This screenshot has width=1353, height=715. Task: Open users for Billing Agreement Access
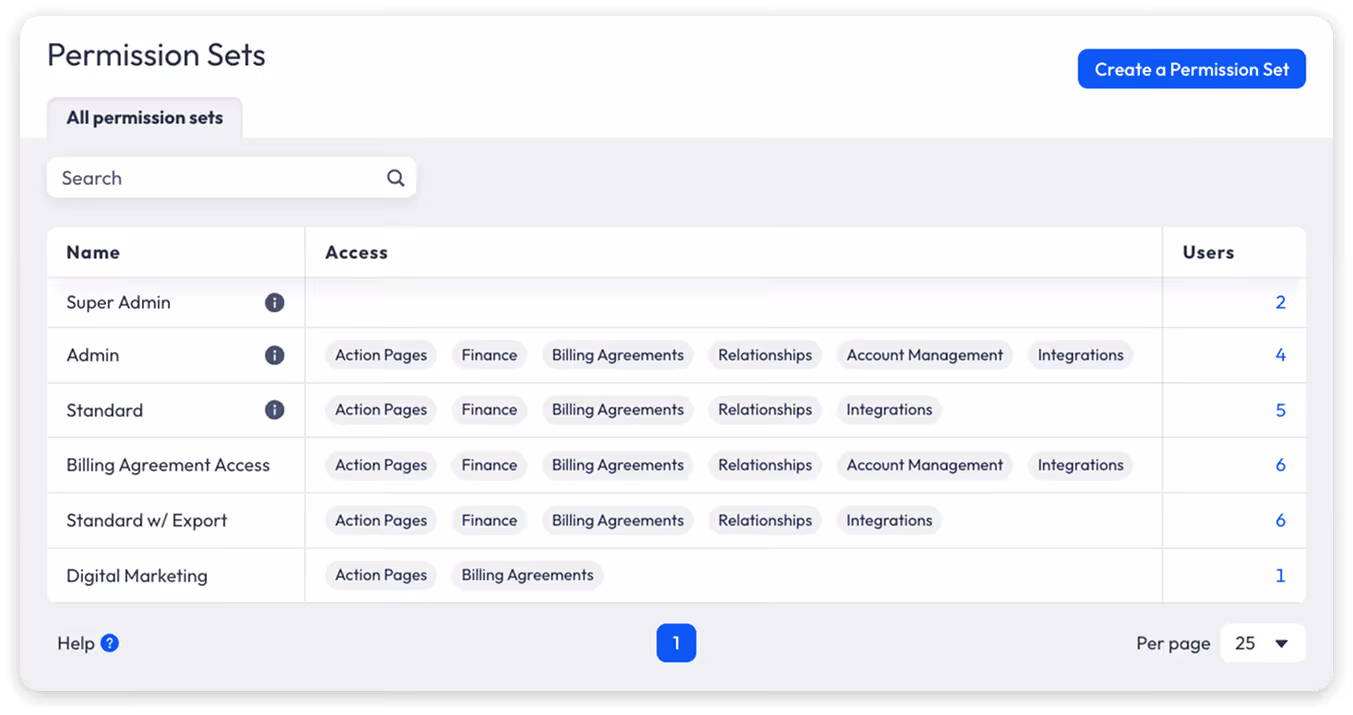pos(1280,465)
